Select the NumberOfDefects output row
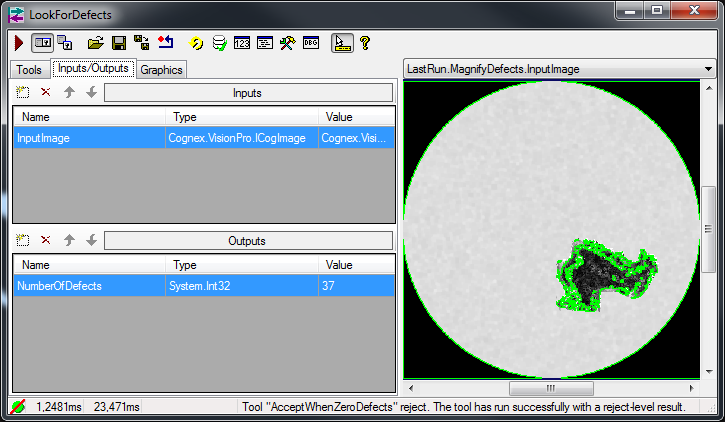This screenshot has width=725, height=422. pyautogui.click(x=89, y=286)
